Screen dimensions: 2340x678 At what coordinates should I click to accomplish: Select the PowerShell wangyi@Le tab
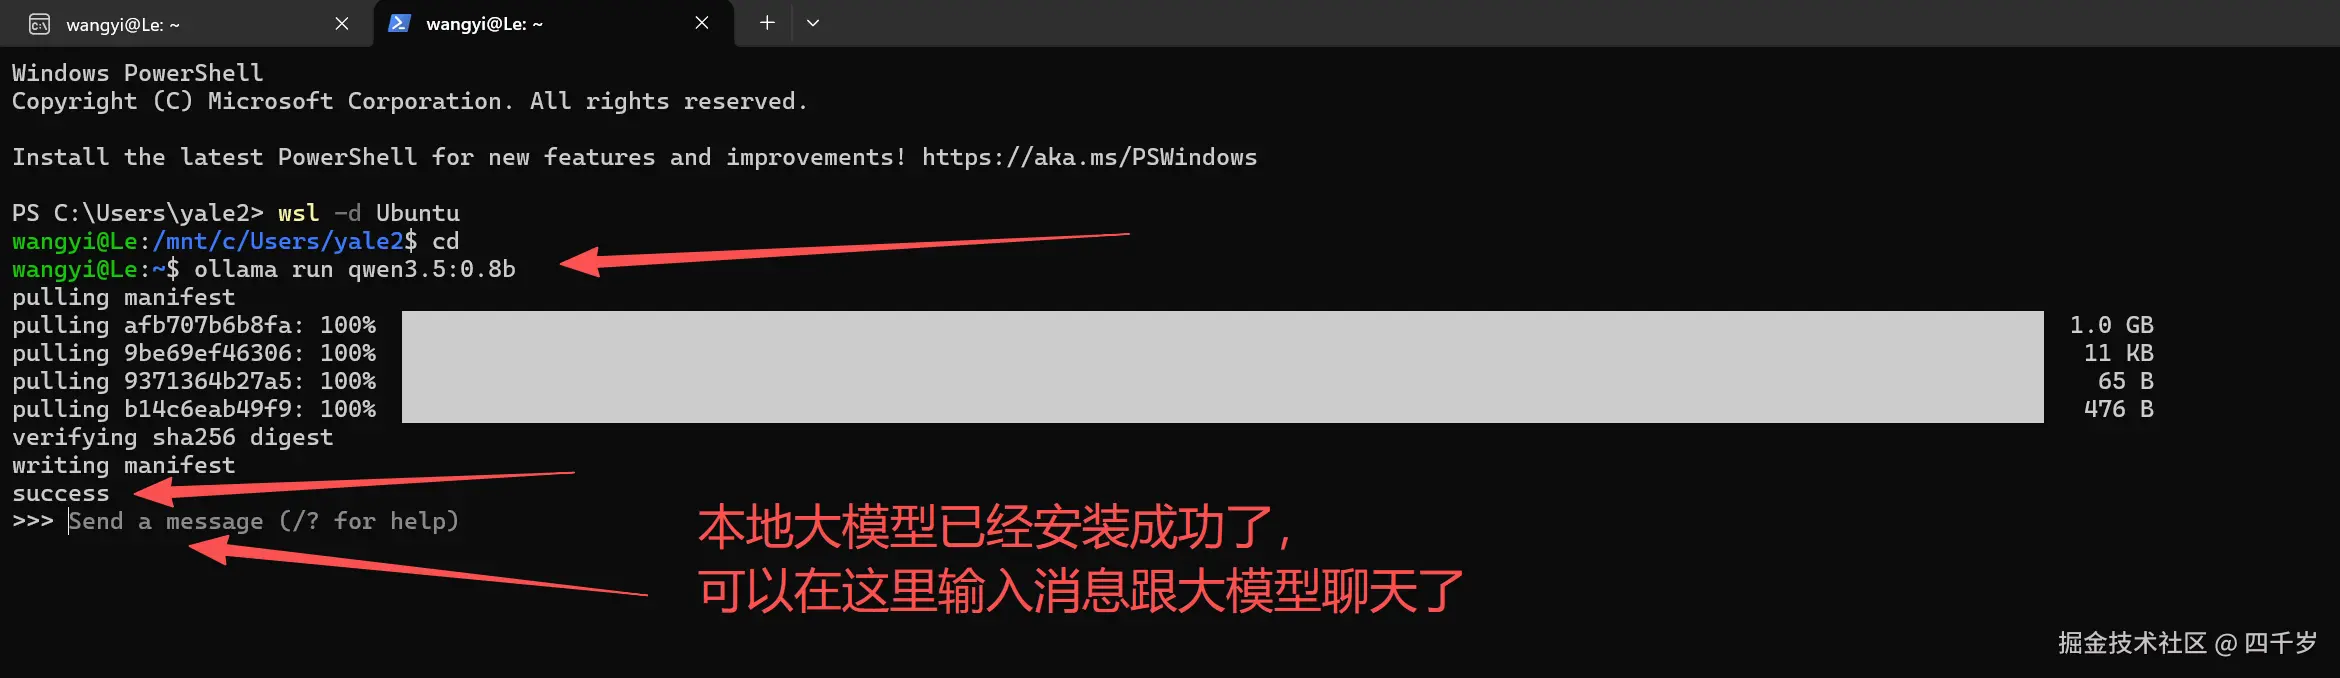point(553,24)
